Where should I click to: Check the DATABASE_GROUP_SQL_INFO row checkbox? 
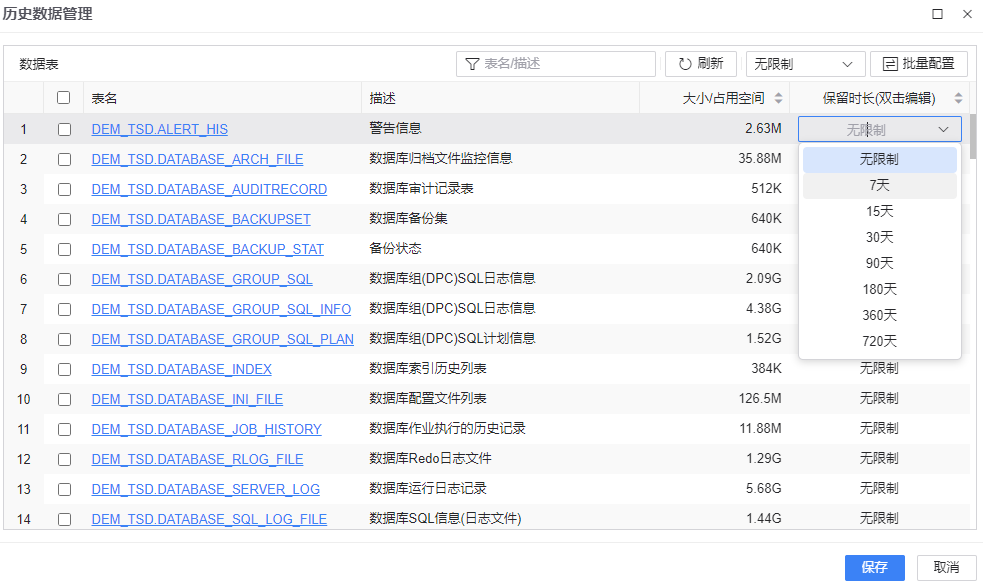[65, 310]
